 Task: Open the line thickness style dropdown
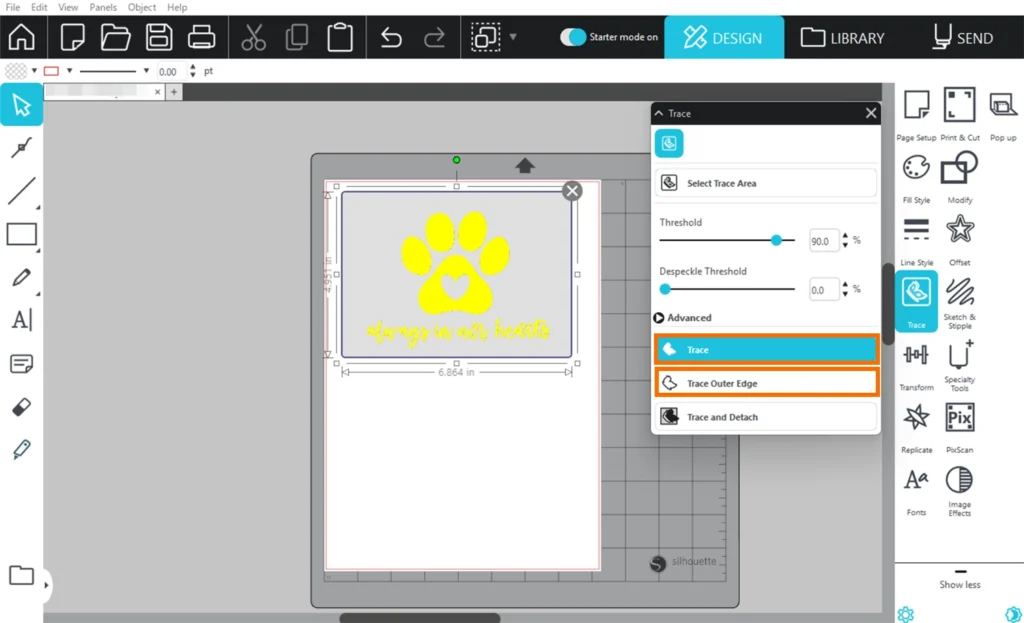click(146, 71)
